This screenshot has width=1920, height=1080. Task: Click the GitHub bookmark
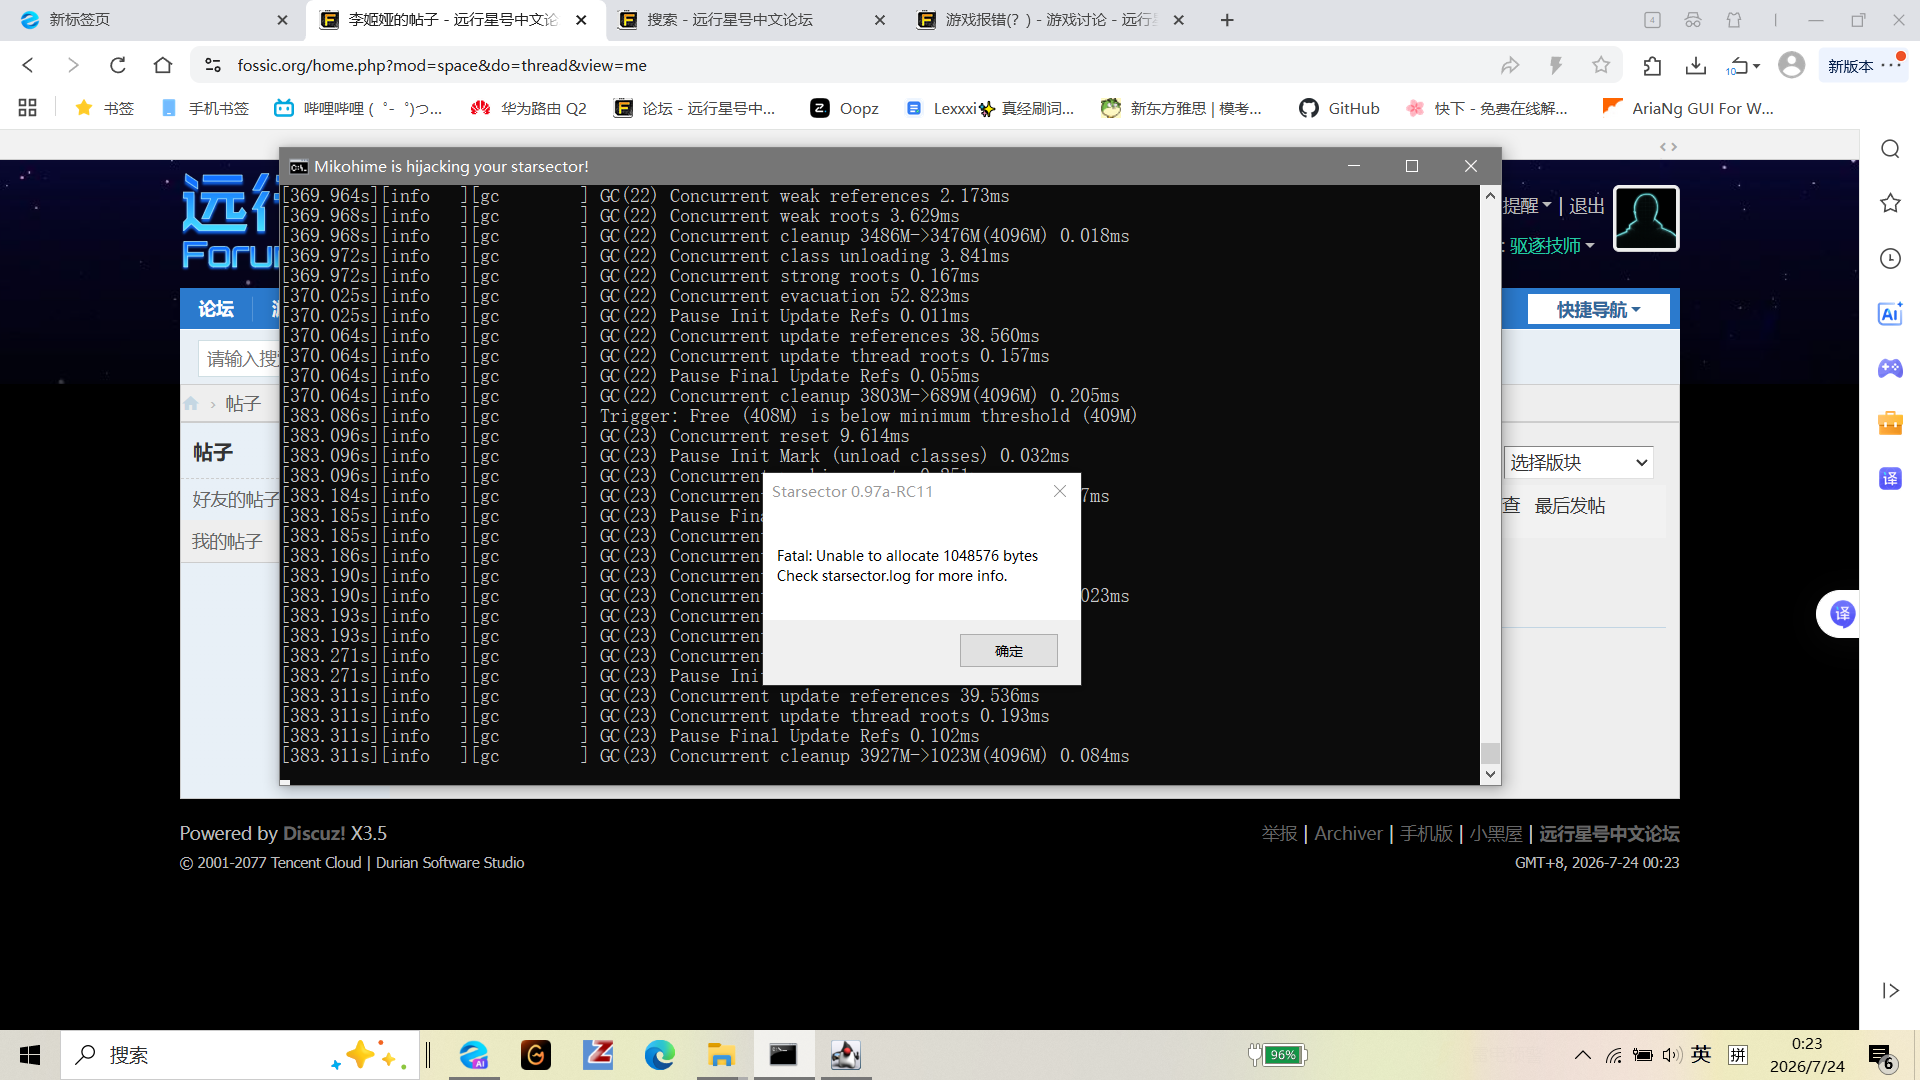pyautogui.click(x=1339, y=108)
